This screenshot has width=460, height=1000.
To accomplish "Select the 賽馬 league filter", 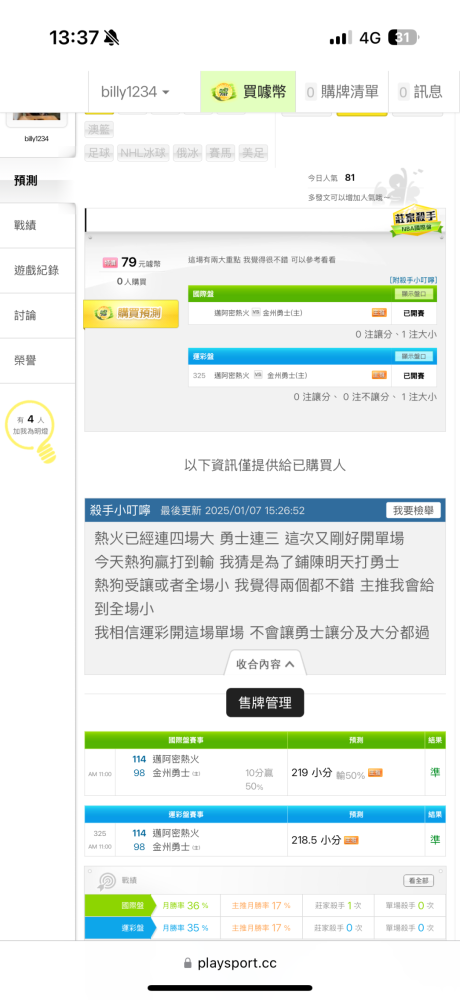I will tap(220, 153).
